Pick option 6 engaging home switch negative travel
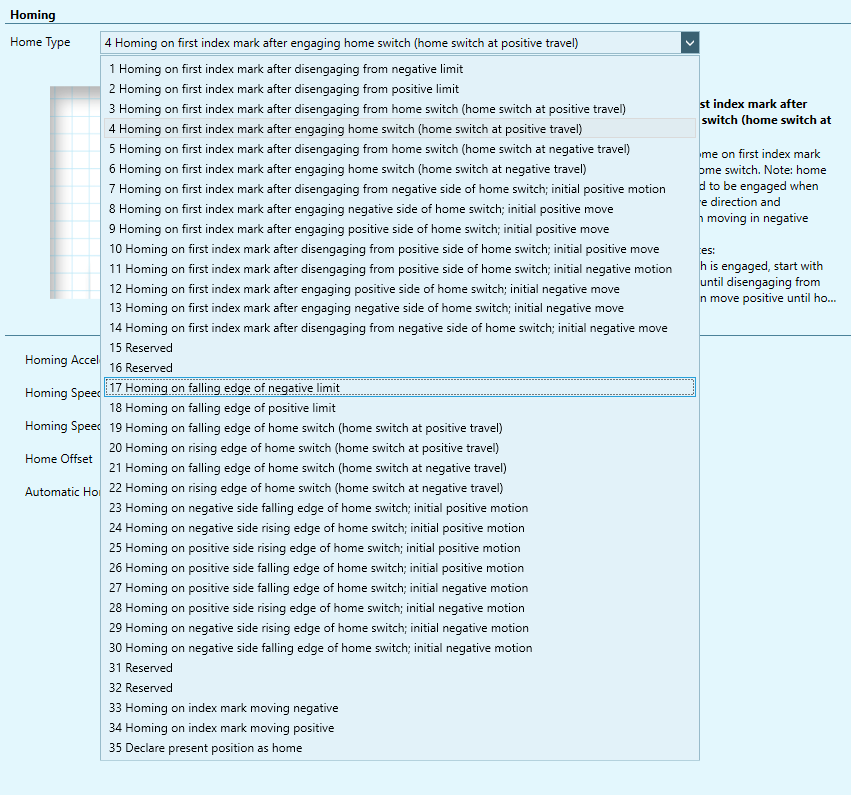Viewport: 851px width, 795px height. pos(399,169)
